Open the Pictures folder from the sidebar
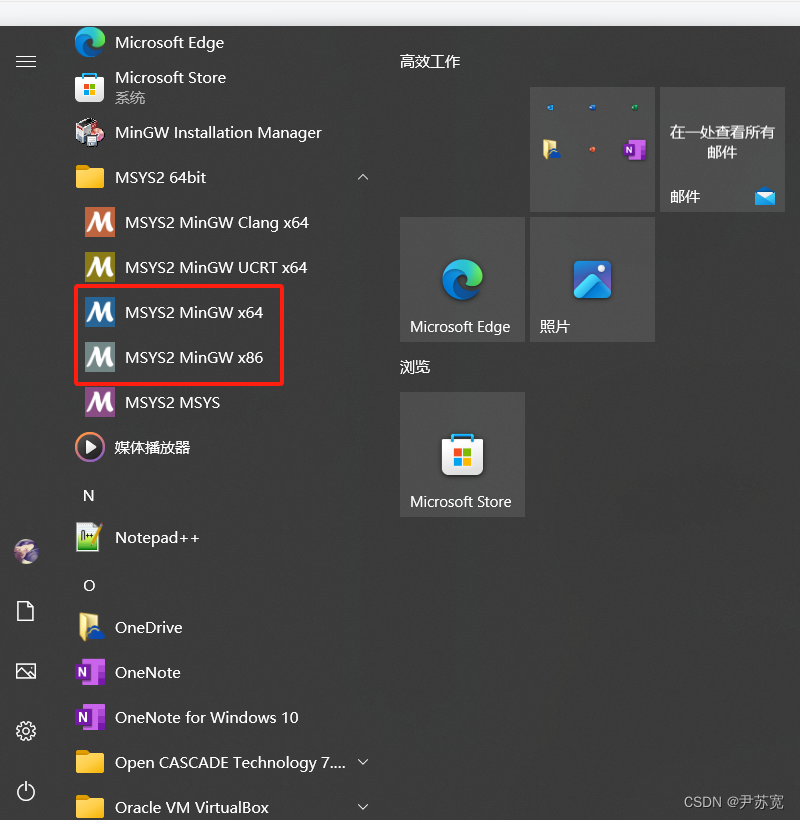 pyautogui.click(x=26, y=671)
